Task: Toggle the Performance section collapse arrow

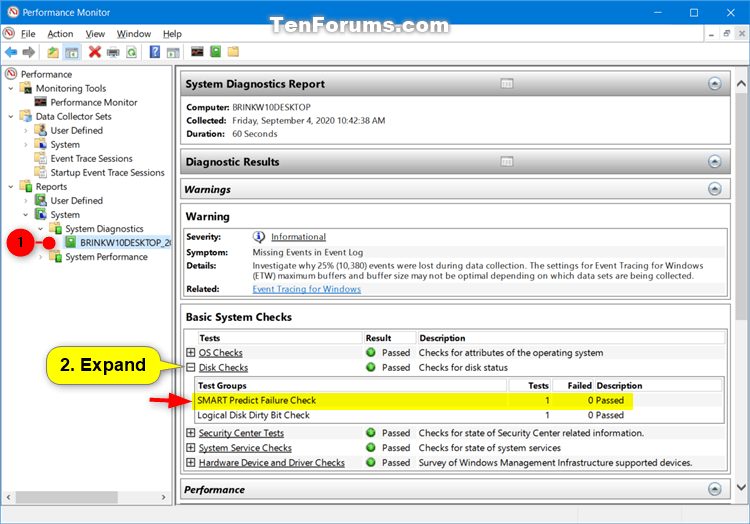Action: 715,489
